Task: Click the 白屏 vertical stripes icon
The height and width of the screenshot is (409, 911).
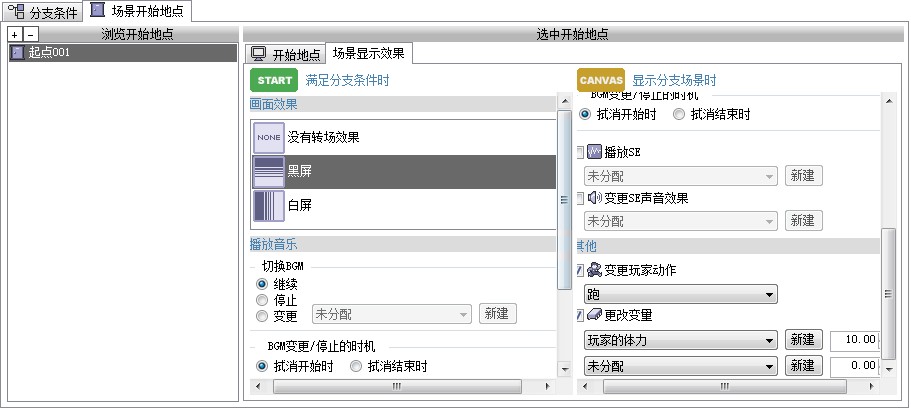Action: [x=268, y=206]
